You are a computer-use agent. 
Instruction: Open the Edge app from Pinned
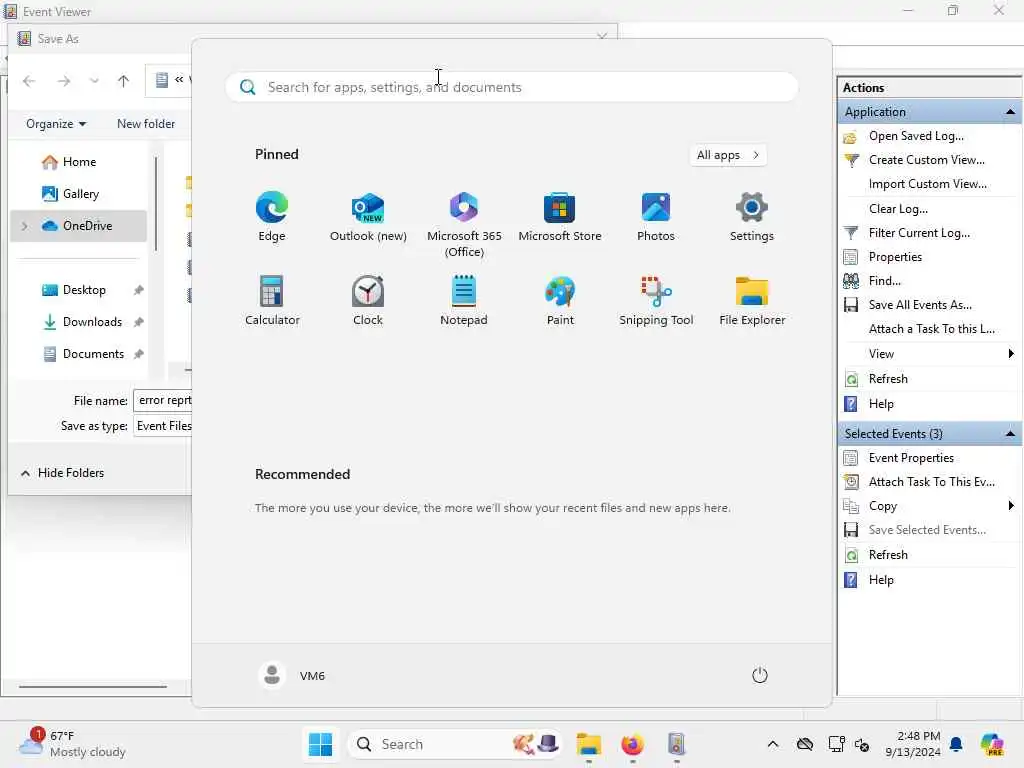[x=272, y=217]
